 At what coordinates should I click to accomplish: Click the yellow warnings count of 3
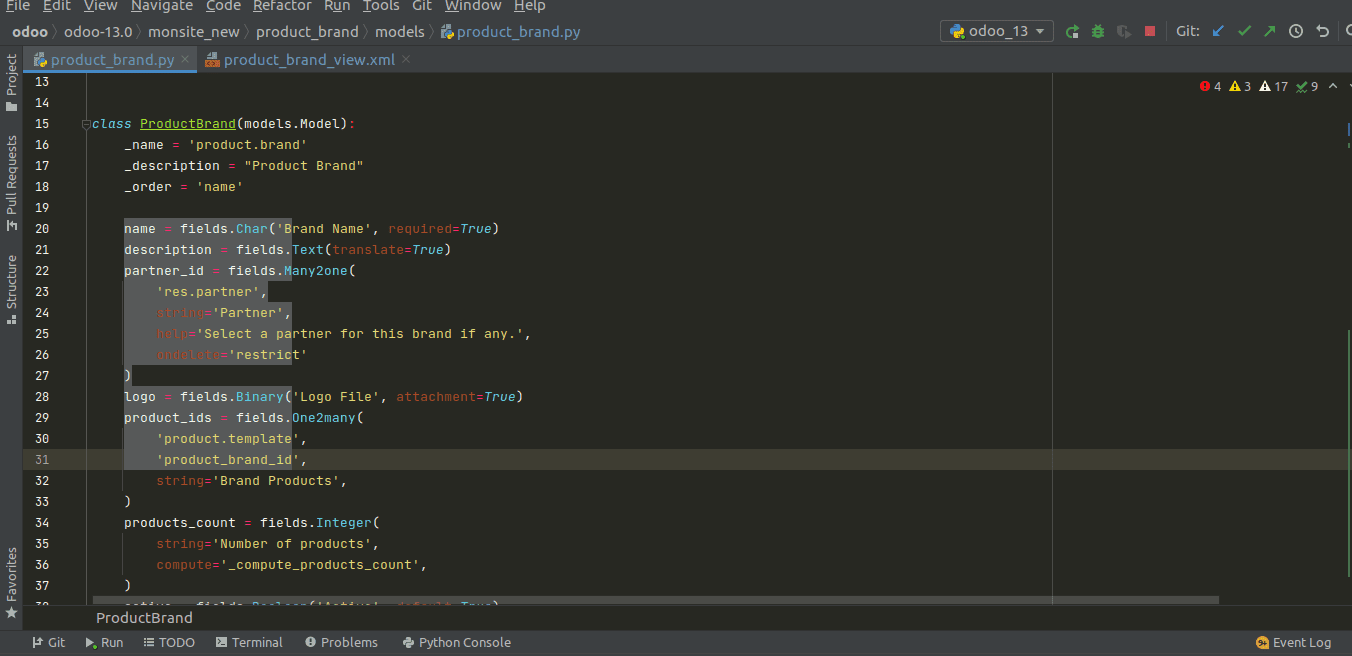point(1240,87)
